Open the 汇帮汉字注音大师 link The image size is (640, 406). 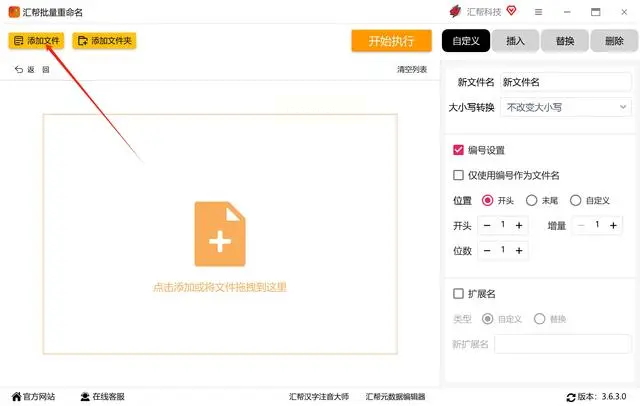319,396
